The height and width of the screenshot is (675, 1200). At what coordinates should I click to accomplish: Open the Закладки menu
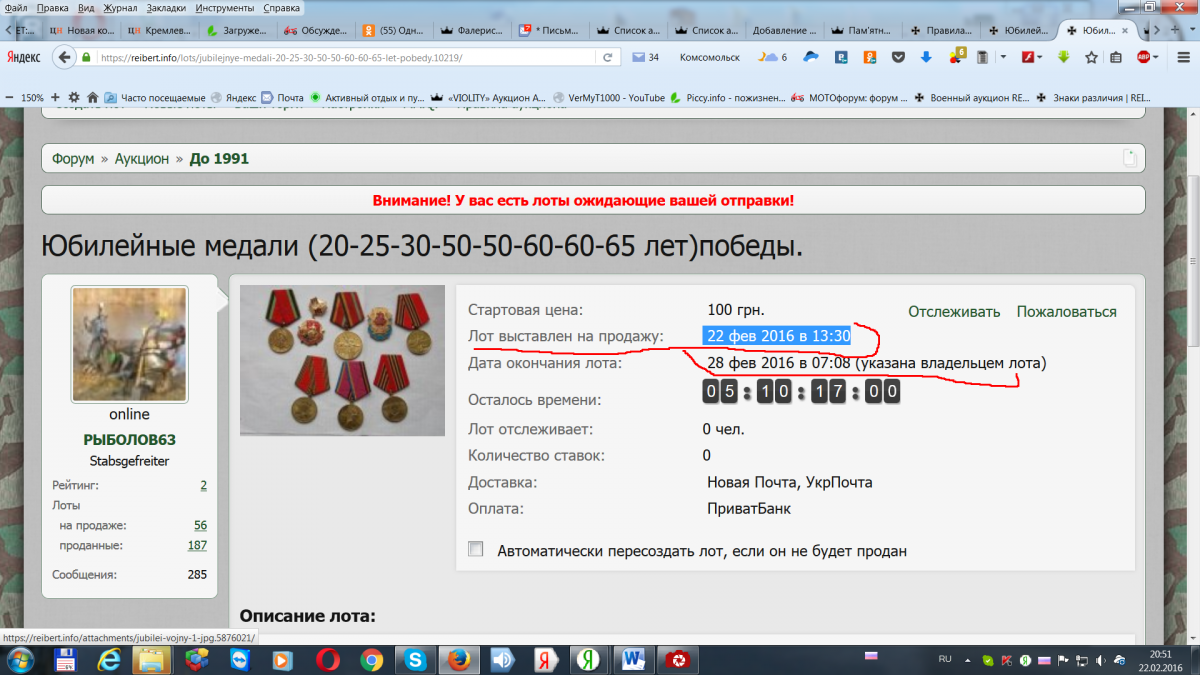166,7
